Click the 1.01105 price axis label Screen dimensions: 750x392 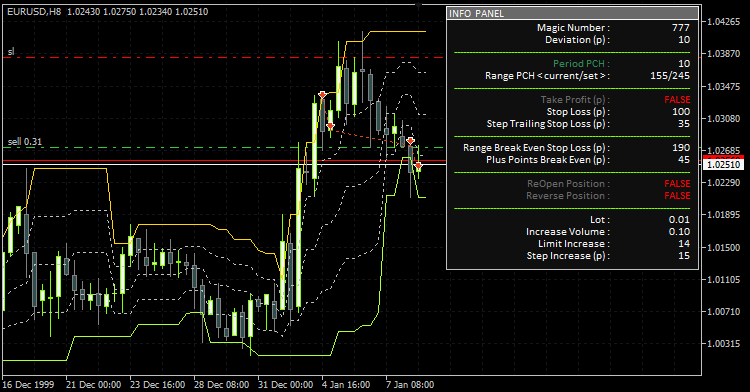pyautogui.click(x=724, y=279)
